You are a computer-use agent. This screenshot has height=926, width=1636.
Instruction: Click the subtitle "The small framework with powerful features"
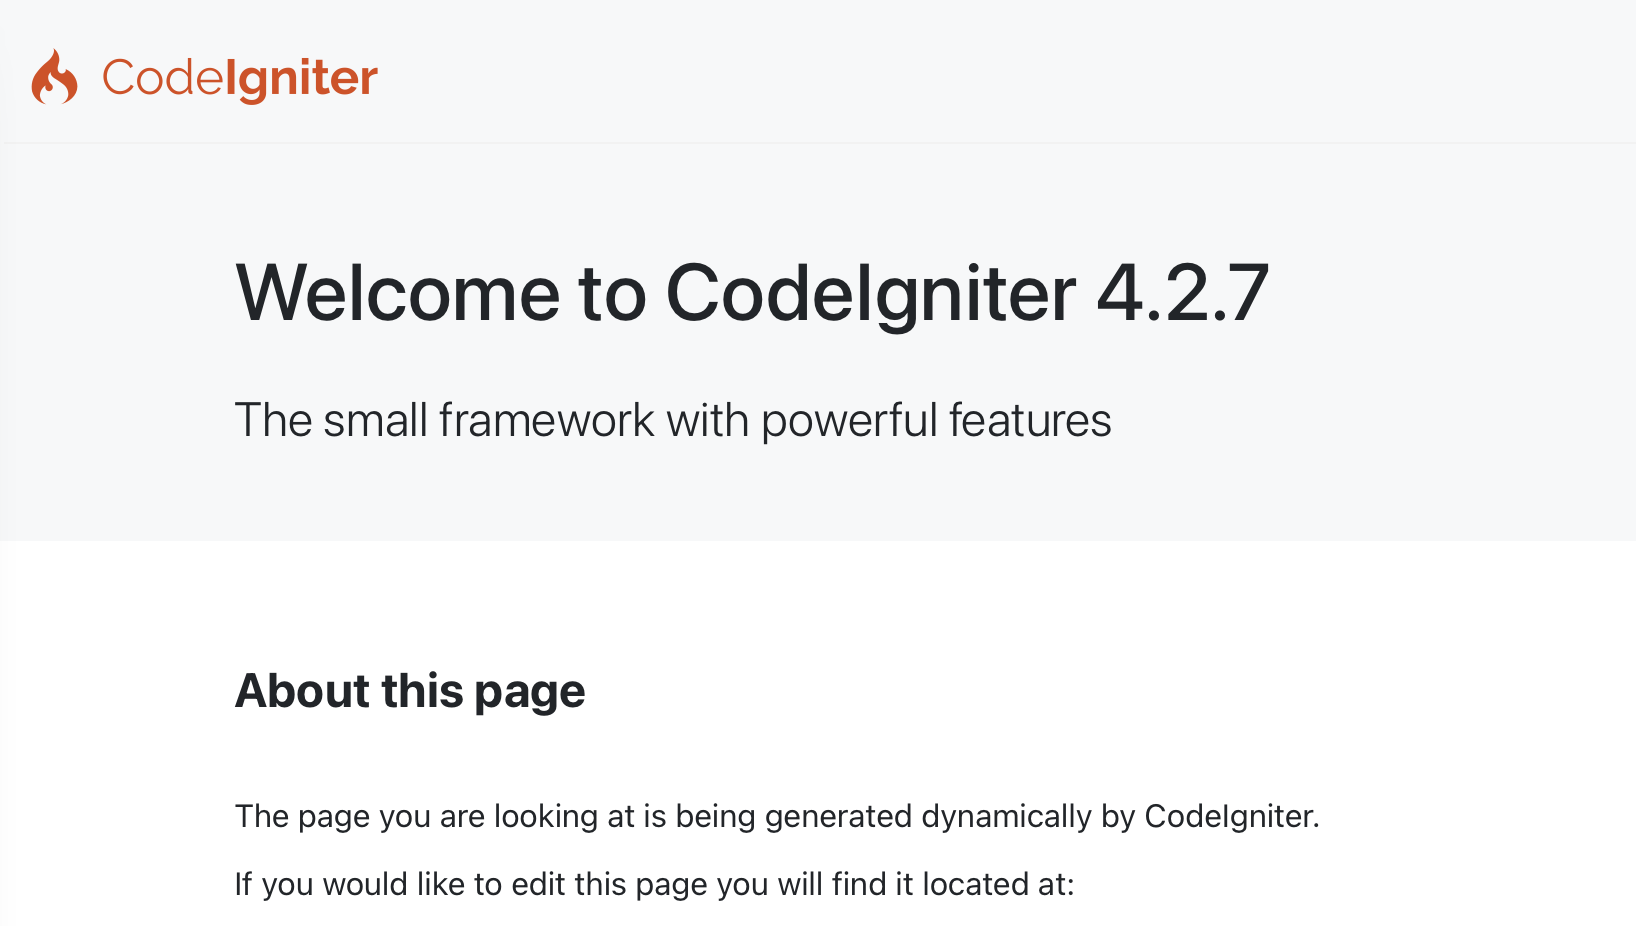click(x=673, y=420)
